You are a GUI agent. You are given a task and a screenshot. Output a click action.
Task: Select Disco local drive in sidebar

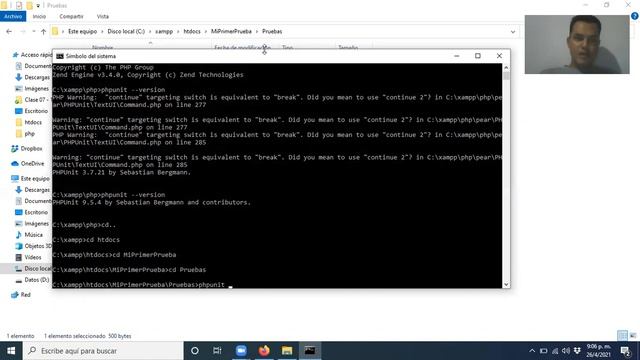point(33,269)
